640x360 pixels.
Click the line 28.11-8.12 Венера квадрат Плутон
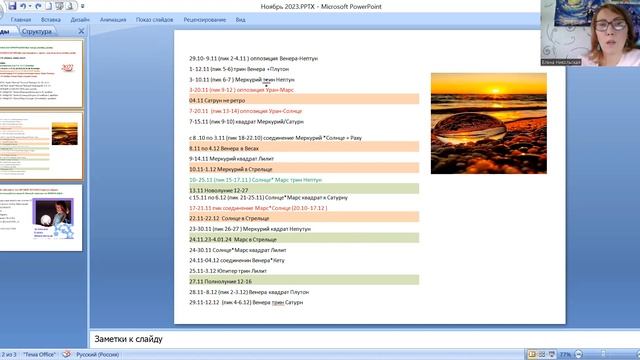coord(249,292)
